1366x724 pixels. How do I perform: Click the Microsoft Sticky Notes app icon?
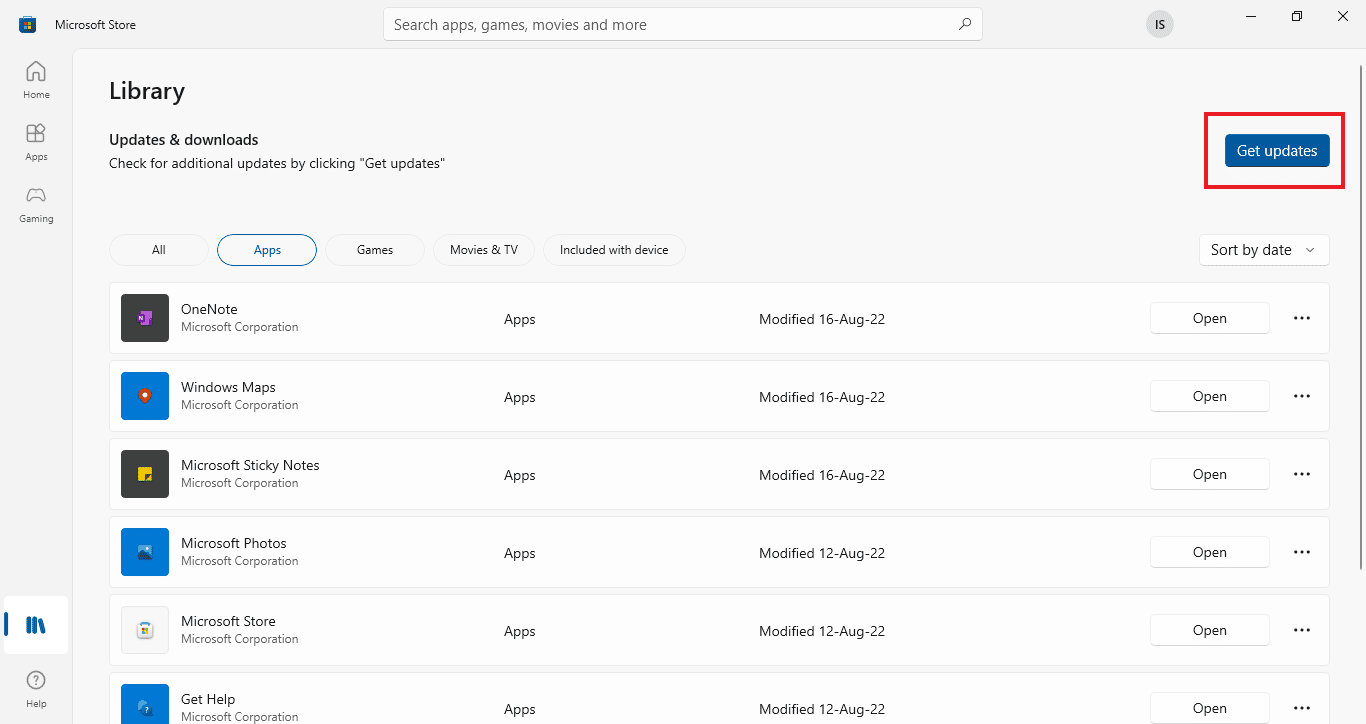tap(144, 473)
